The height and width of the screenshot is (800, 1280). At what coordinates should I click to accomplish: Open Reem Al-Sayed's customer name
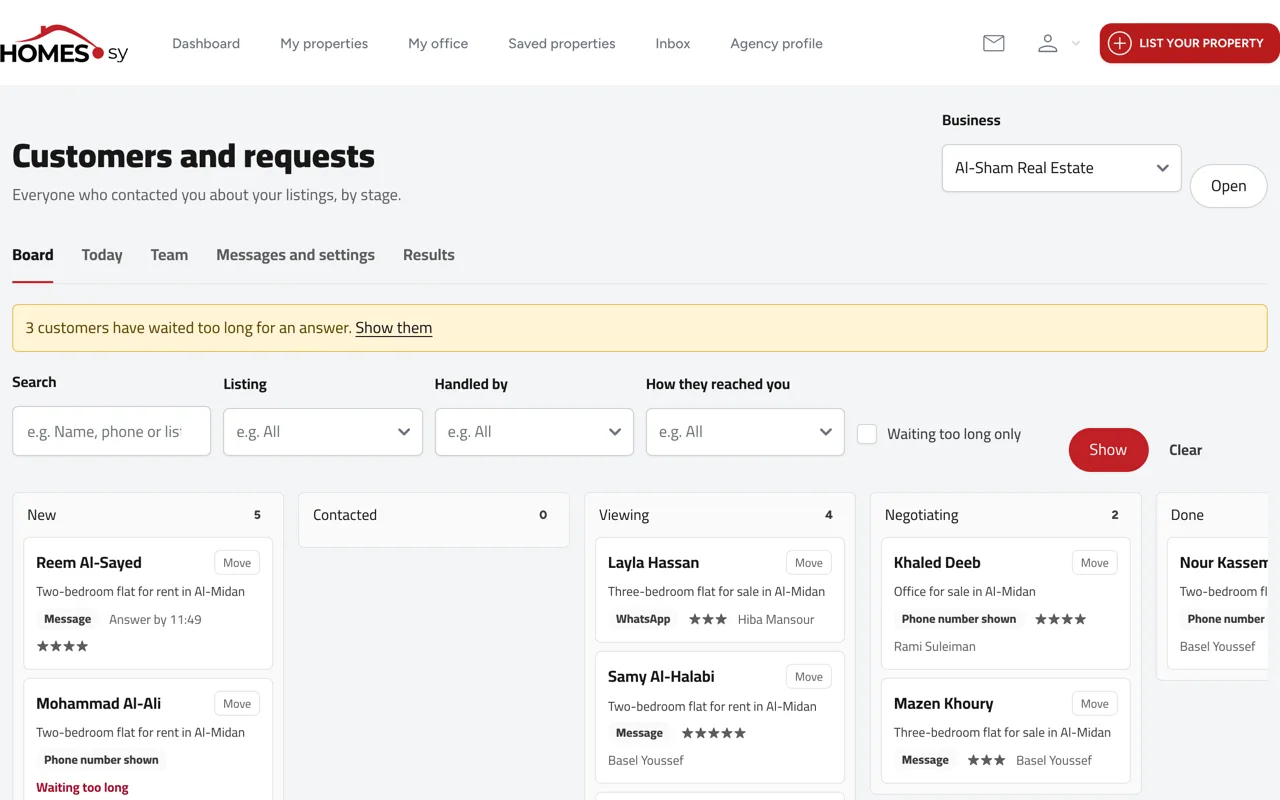(x=89, y=563)
